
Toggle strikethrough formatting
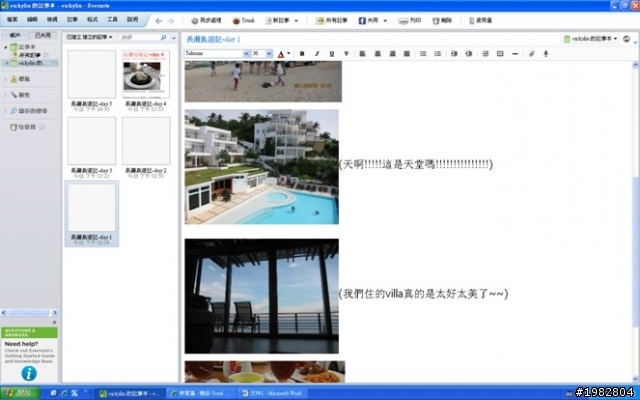346,54
